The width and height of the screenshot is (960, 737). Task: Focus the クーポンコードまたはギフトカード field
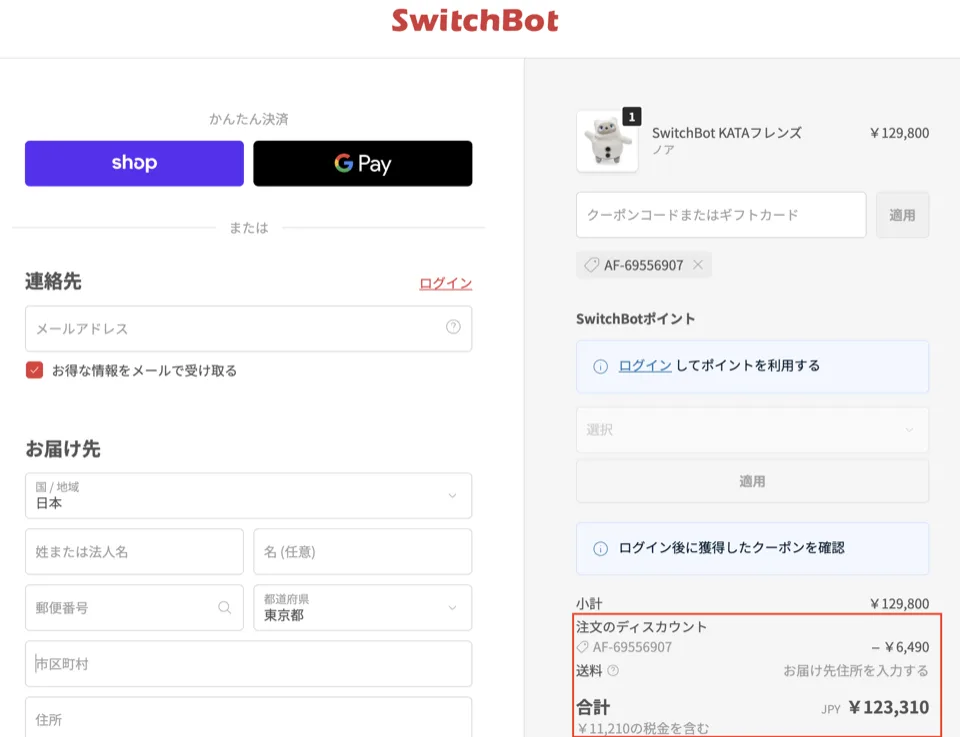721,215
